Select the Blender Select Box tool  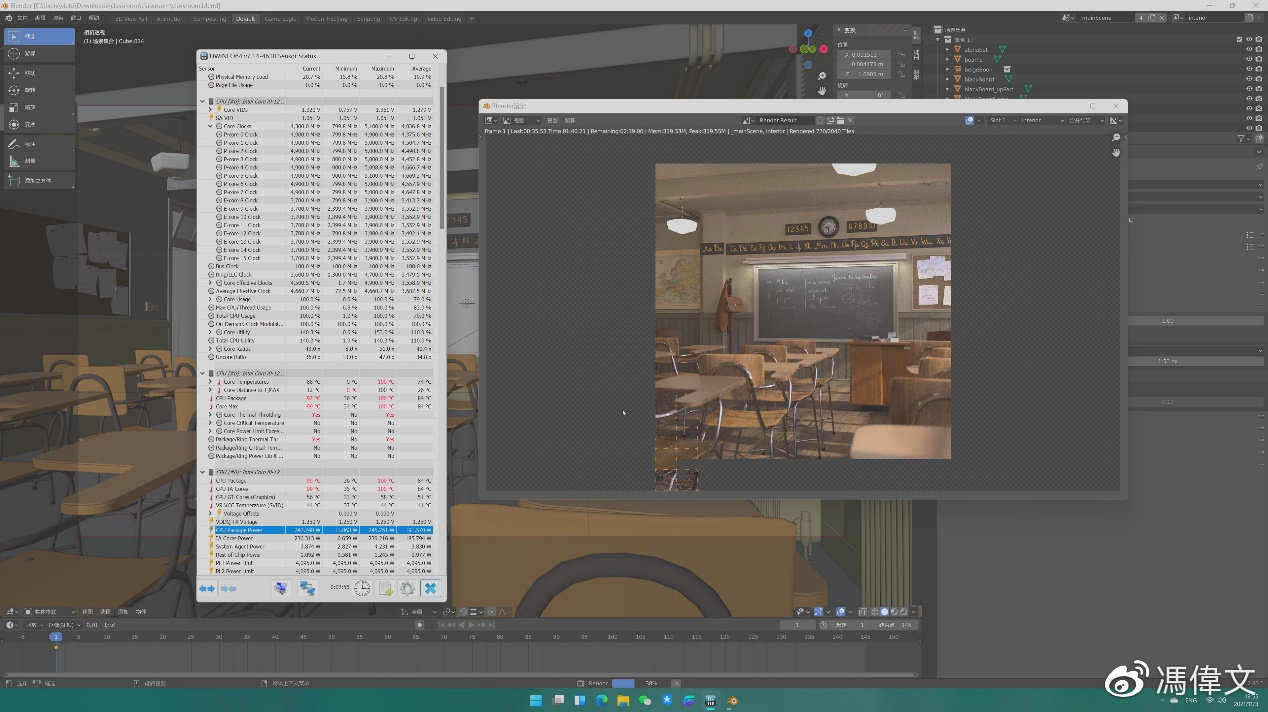38,36
